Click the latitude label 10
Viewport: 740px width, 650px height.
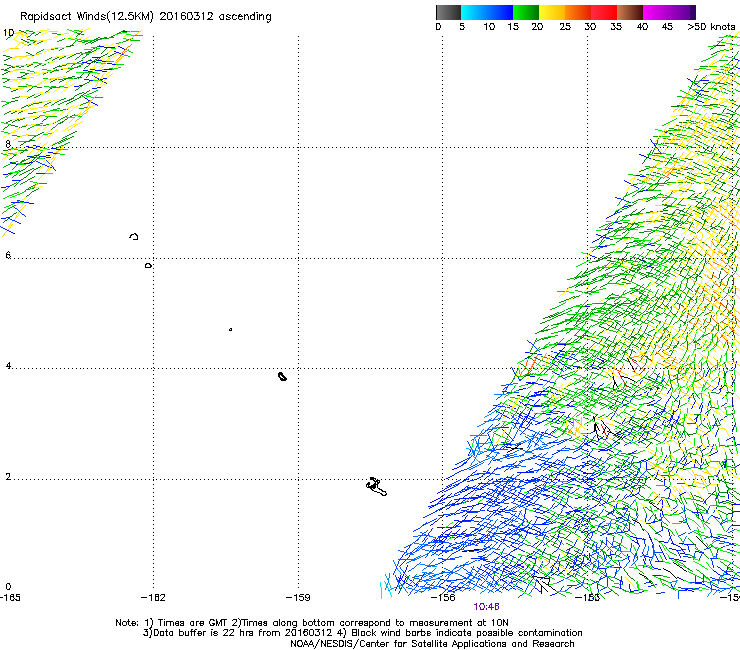8,33
